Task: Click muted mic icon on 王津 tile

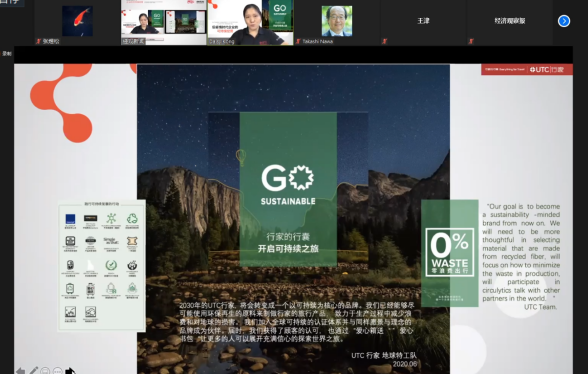Action: click(384, 41)
